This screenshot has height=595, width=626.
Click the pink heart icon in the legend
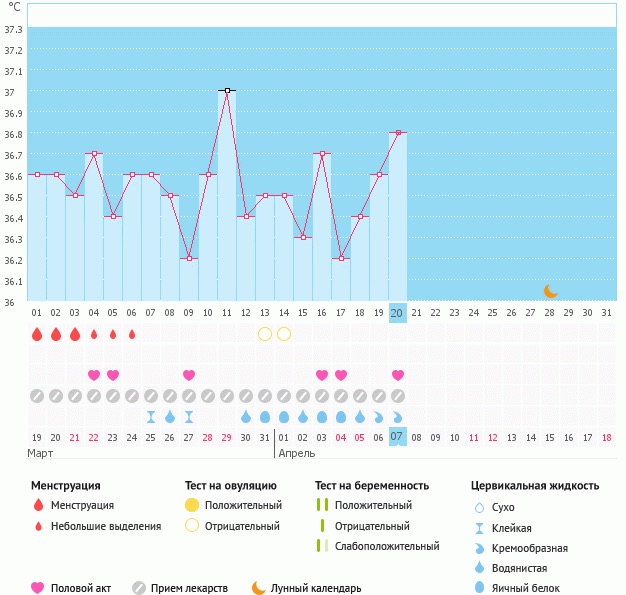coord(38,588)
